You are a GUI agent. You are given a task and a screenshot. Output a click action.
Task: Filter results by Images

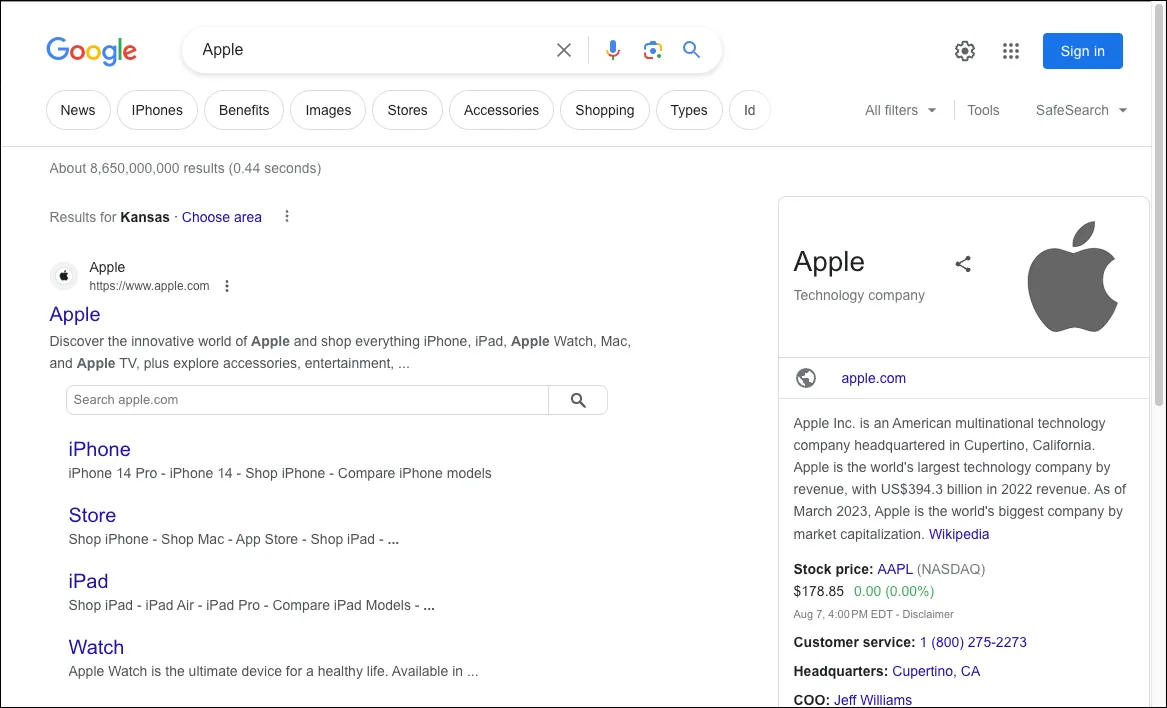tap(328, 110)
